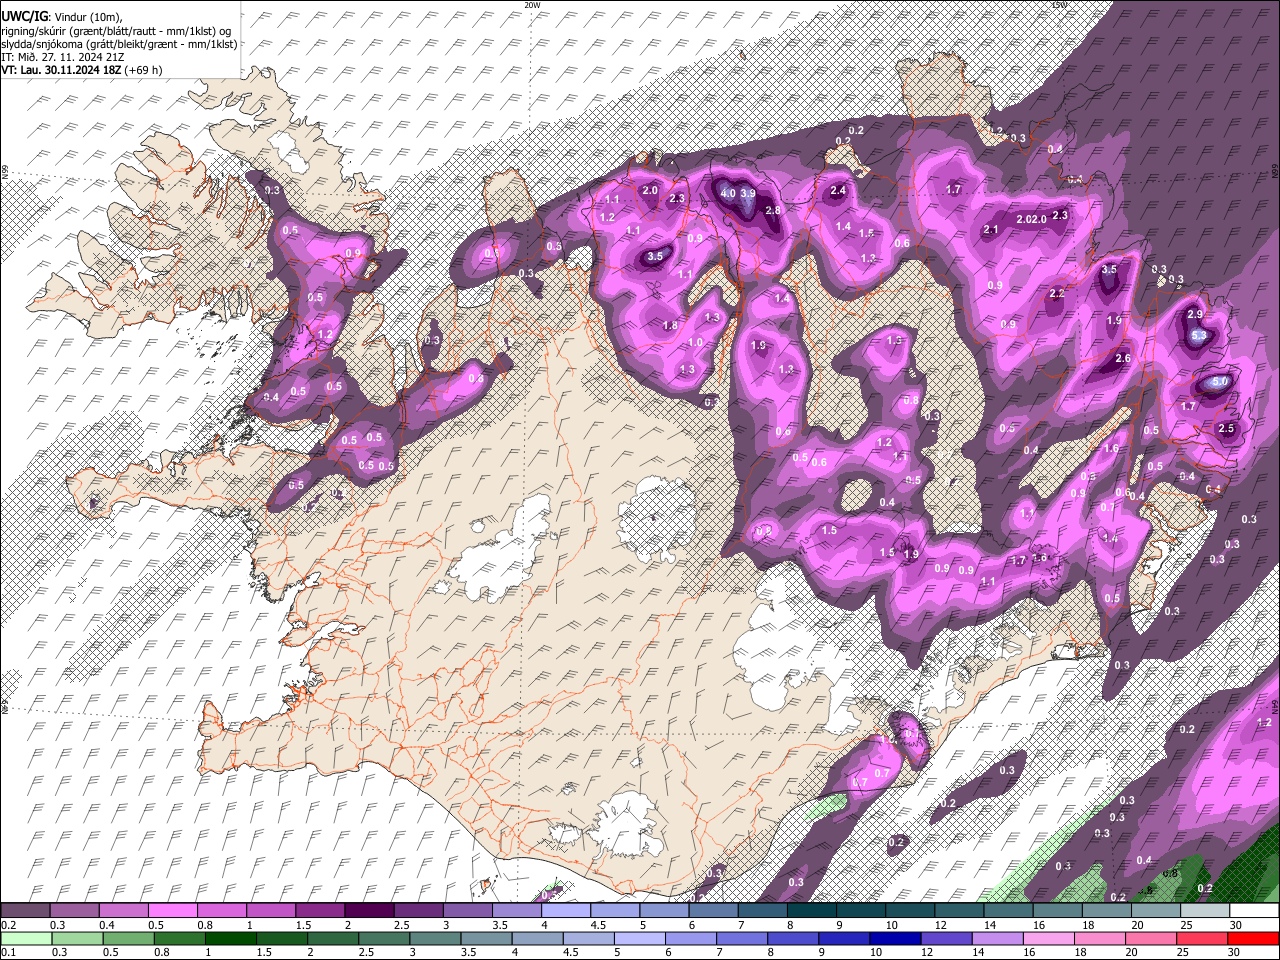This screenshot has height=960, width=1280.
Task: Click the 'VT: Lau. 30.11.2024 18Z' valid time
Action: click(x=63, y=70)
